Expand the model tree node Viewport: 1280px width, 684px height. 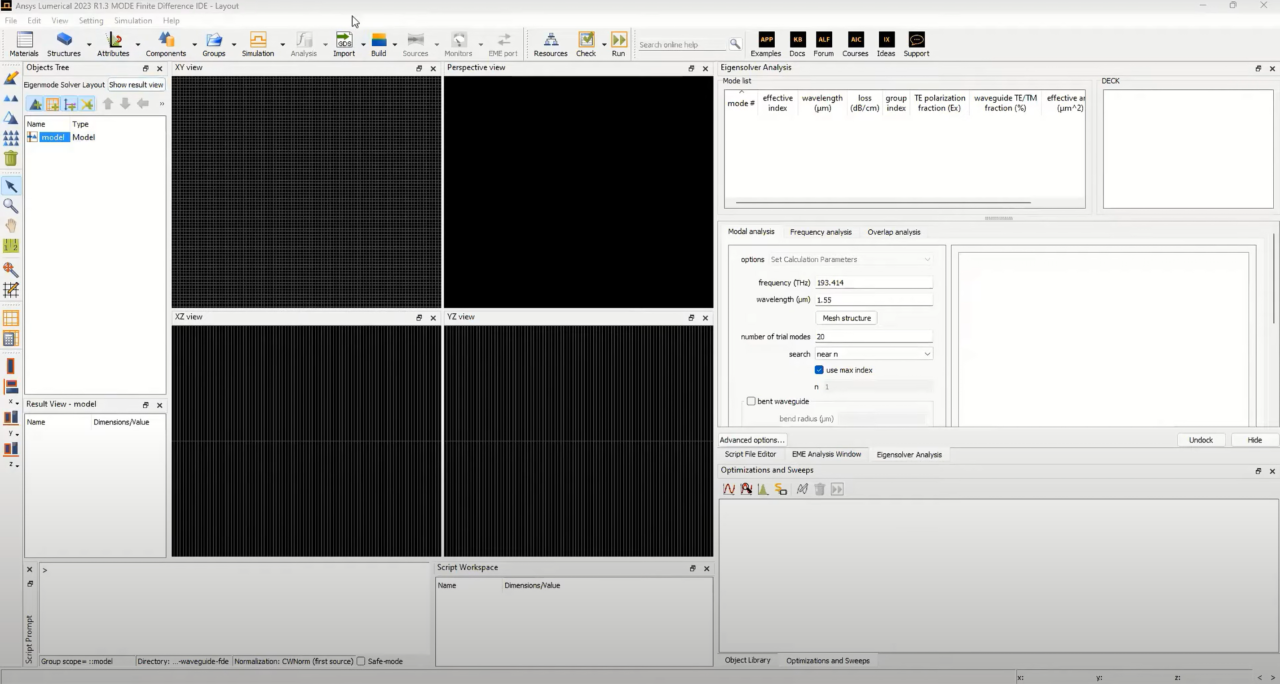32,137
